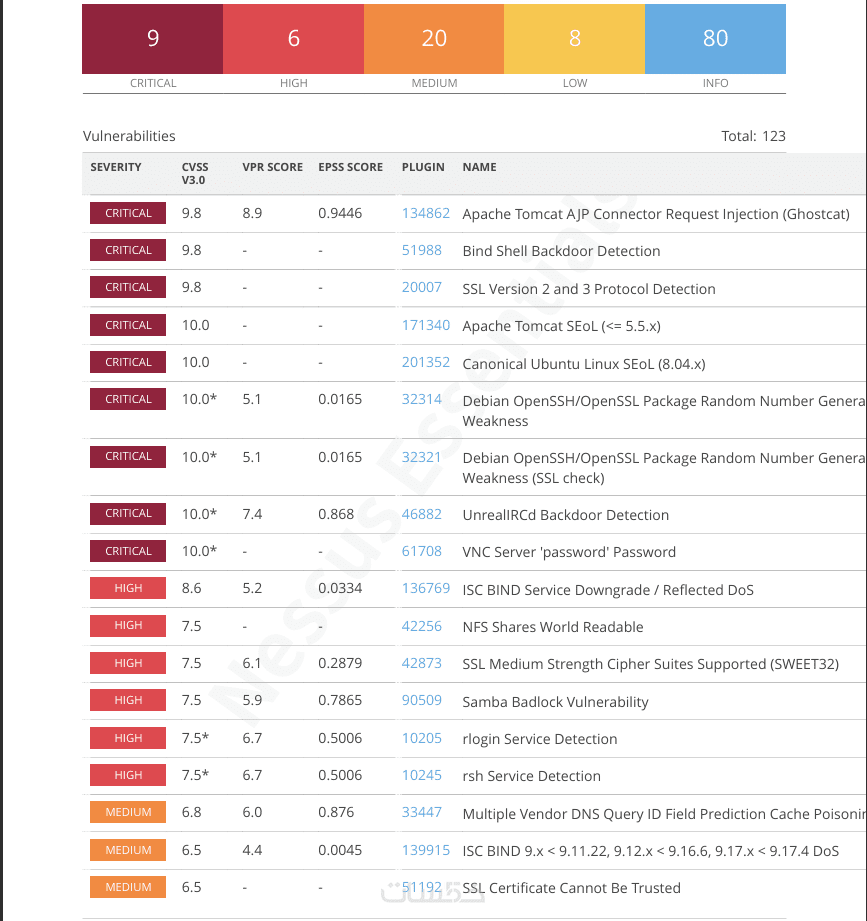Select Bind Shell Backdoor Detection name
This screenshot has height=921, width=867.
point(561,251)
